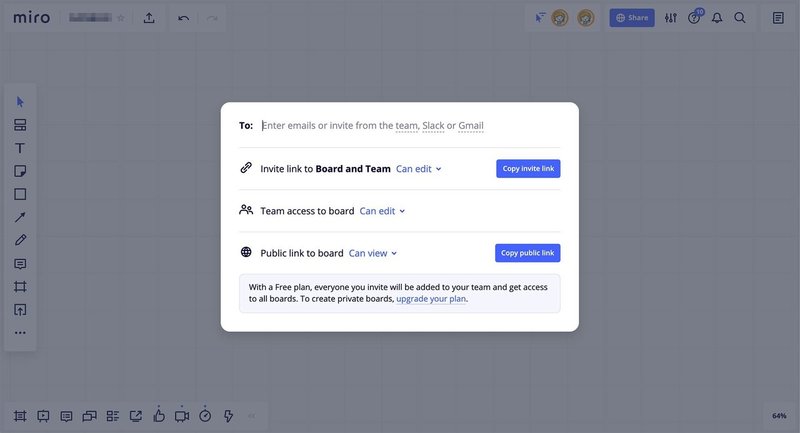Viewport: 800px width, 433px height.
Task: Select the Text tool
Action: (20, 148)
